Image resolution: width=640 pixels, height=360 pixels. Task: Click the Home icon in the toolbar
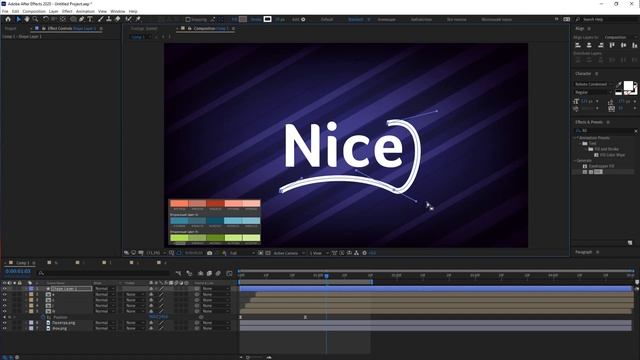click(x=8, y=19)
